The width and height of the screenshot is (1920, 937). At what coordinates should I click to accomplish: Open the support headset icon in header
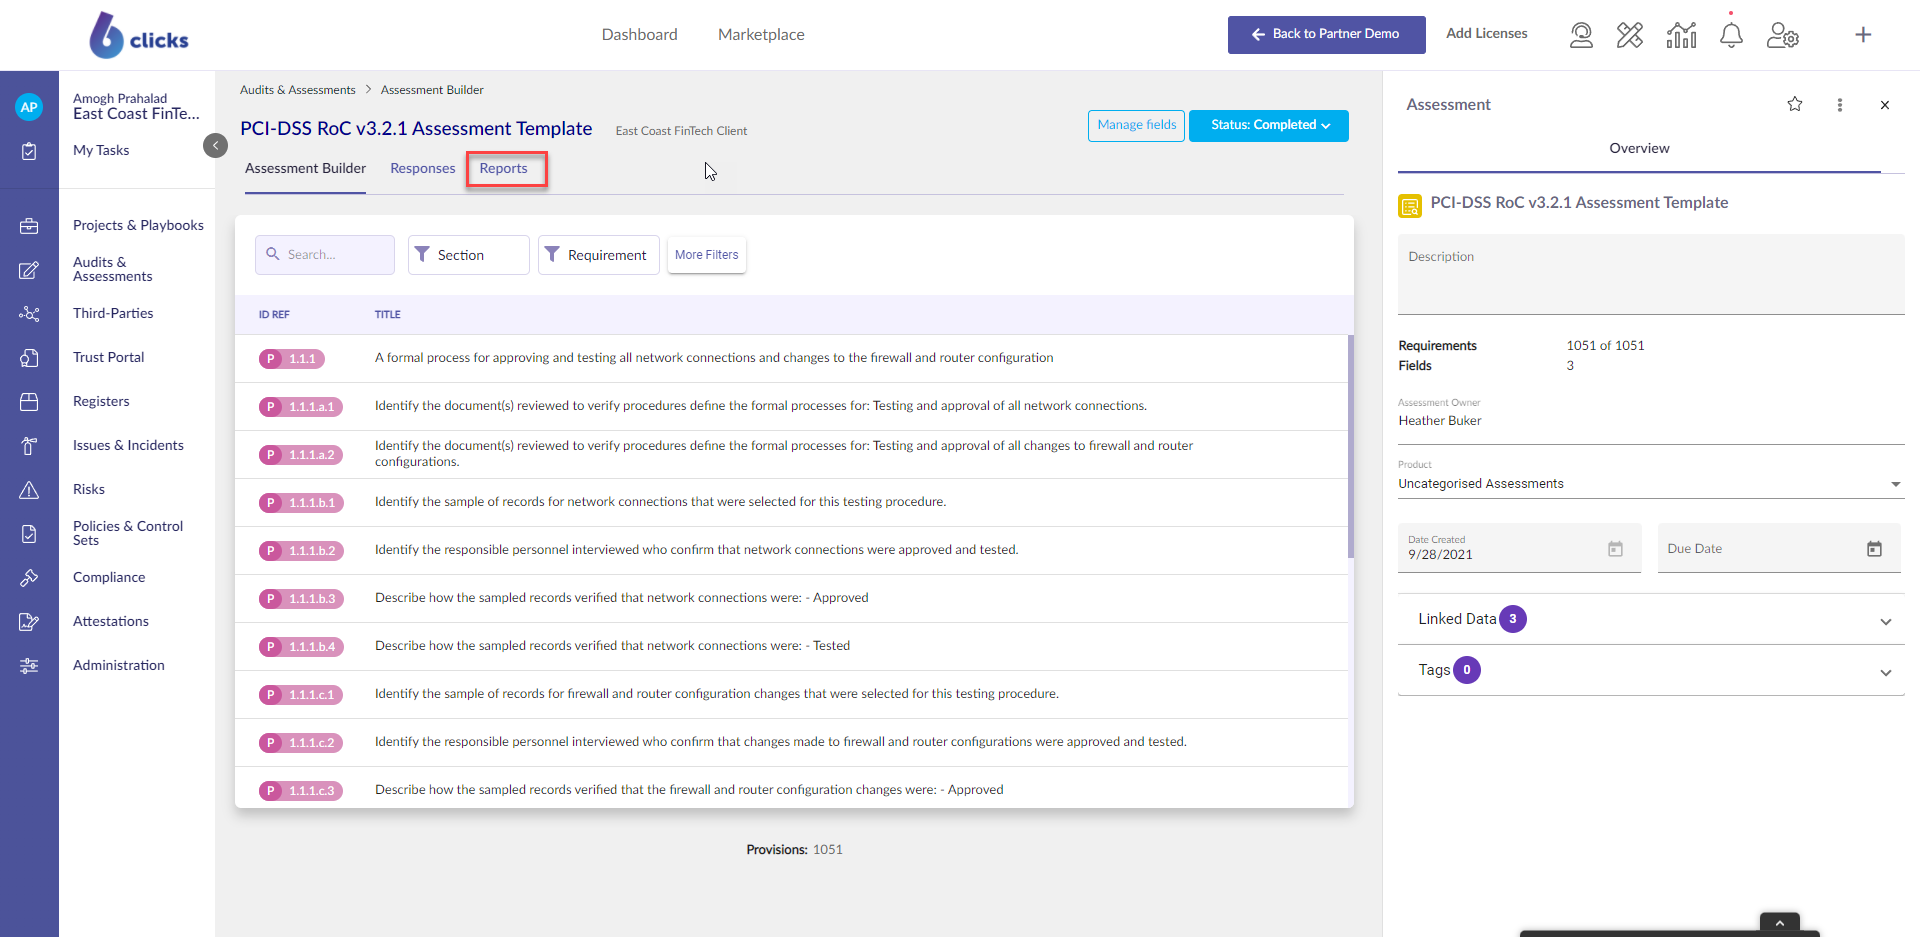(x=1581, y=35)
